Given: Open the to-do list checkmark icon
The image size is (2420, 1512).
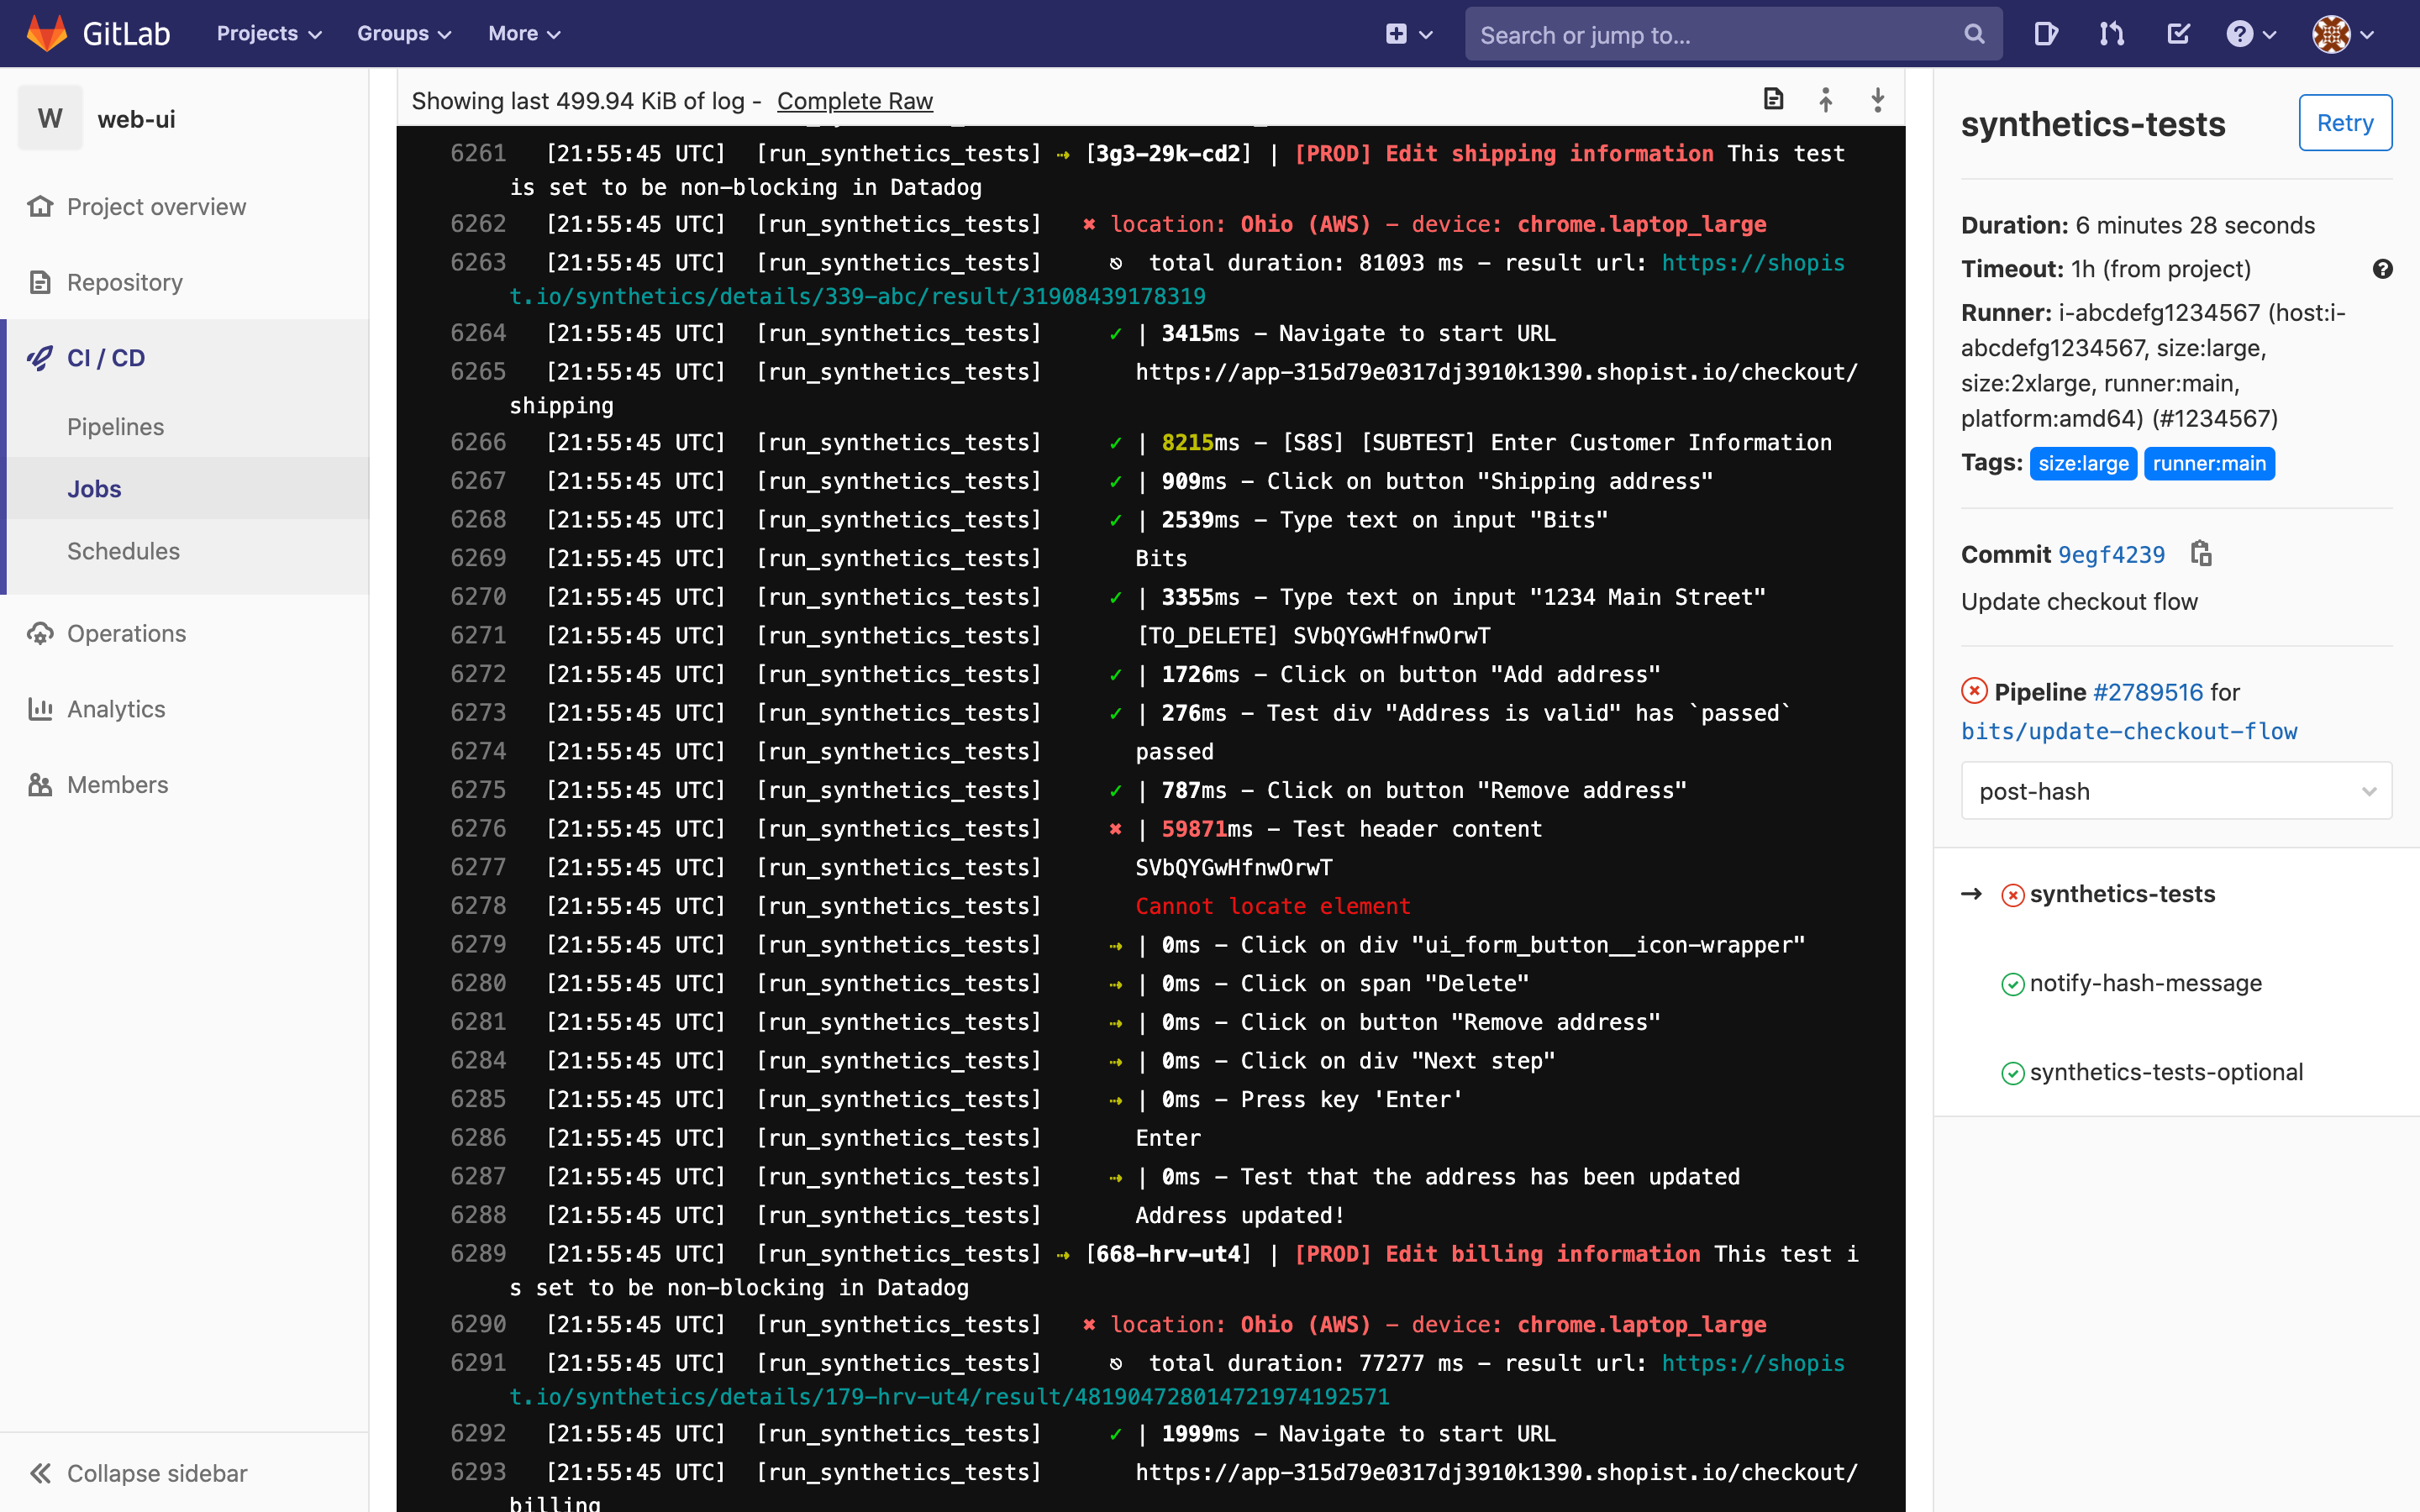Looking at the screenshot, I should pos(2177,33).
